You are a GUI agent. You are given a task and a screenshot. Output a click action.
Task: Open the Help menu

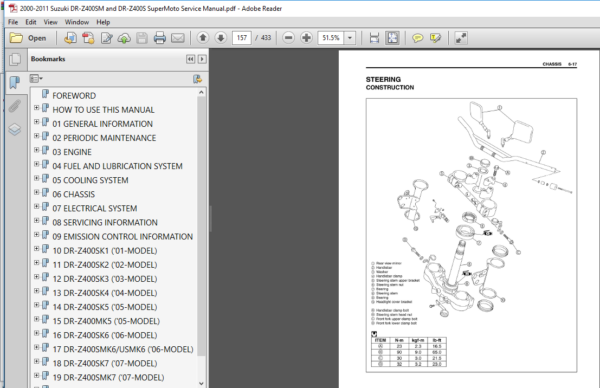coord(103,22)
